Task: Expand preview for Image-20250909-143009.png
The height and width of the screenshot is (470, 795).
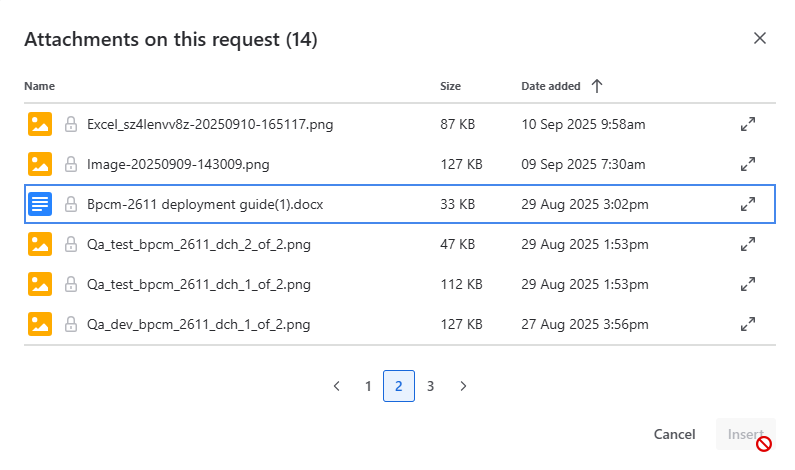Action: (x=747, y=164)
